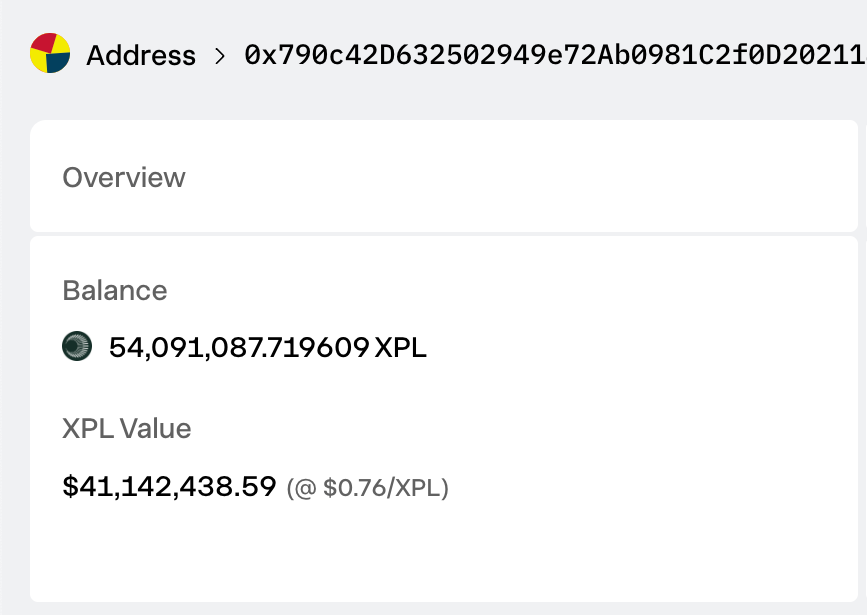868x616 pixels.
Task: Click empty space right of Balance label
Action: [500, 291]
